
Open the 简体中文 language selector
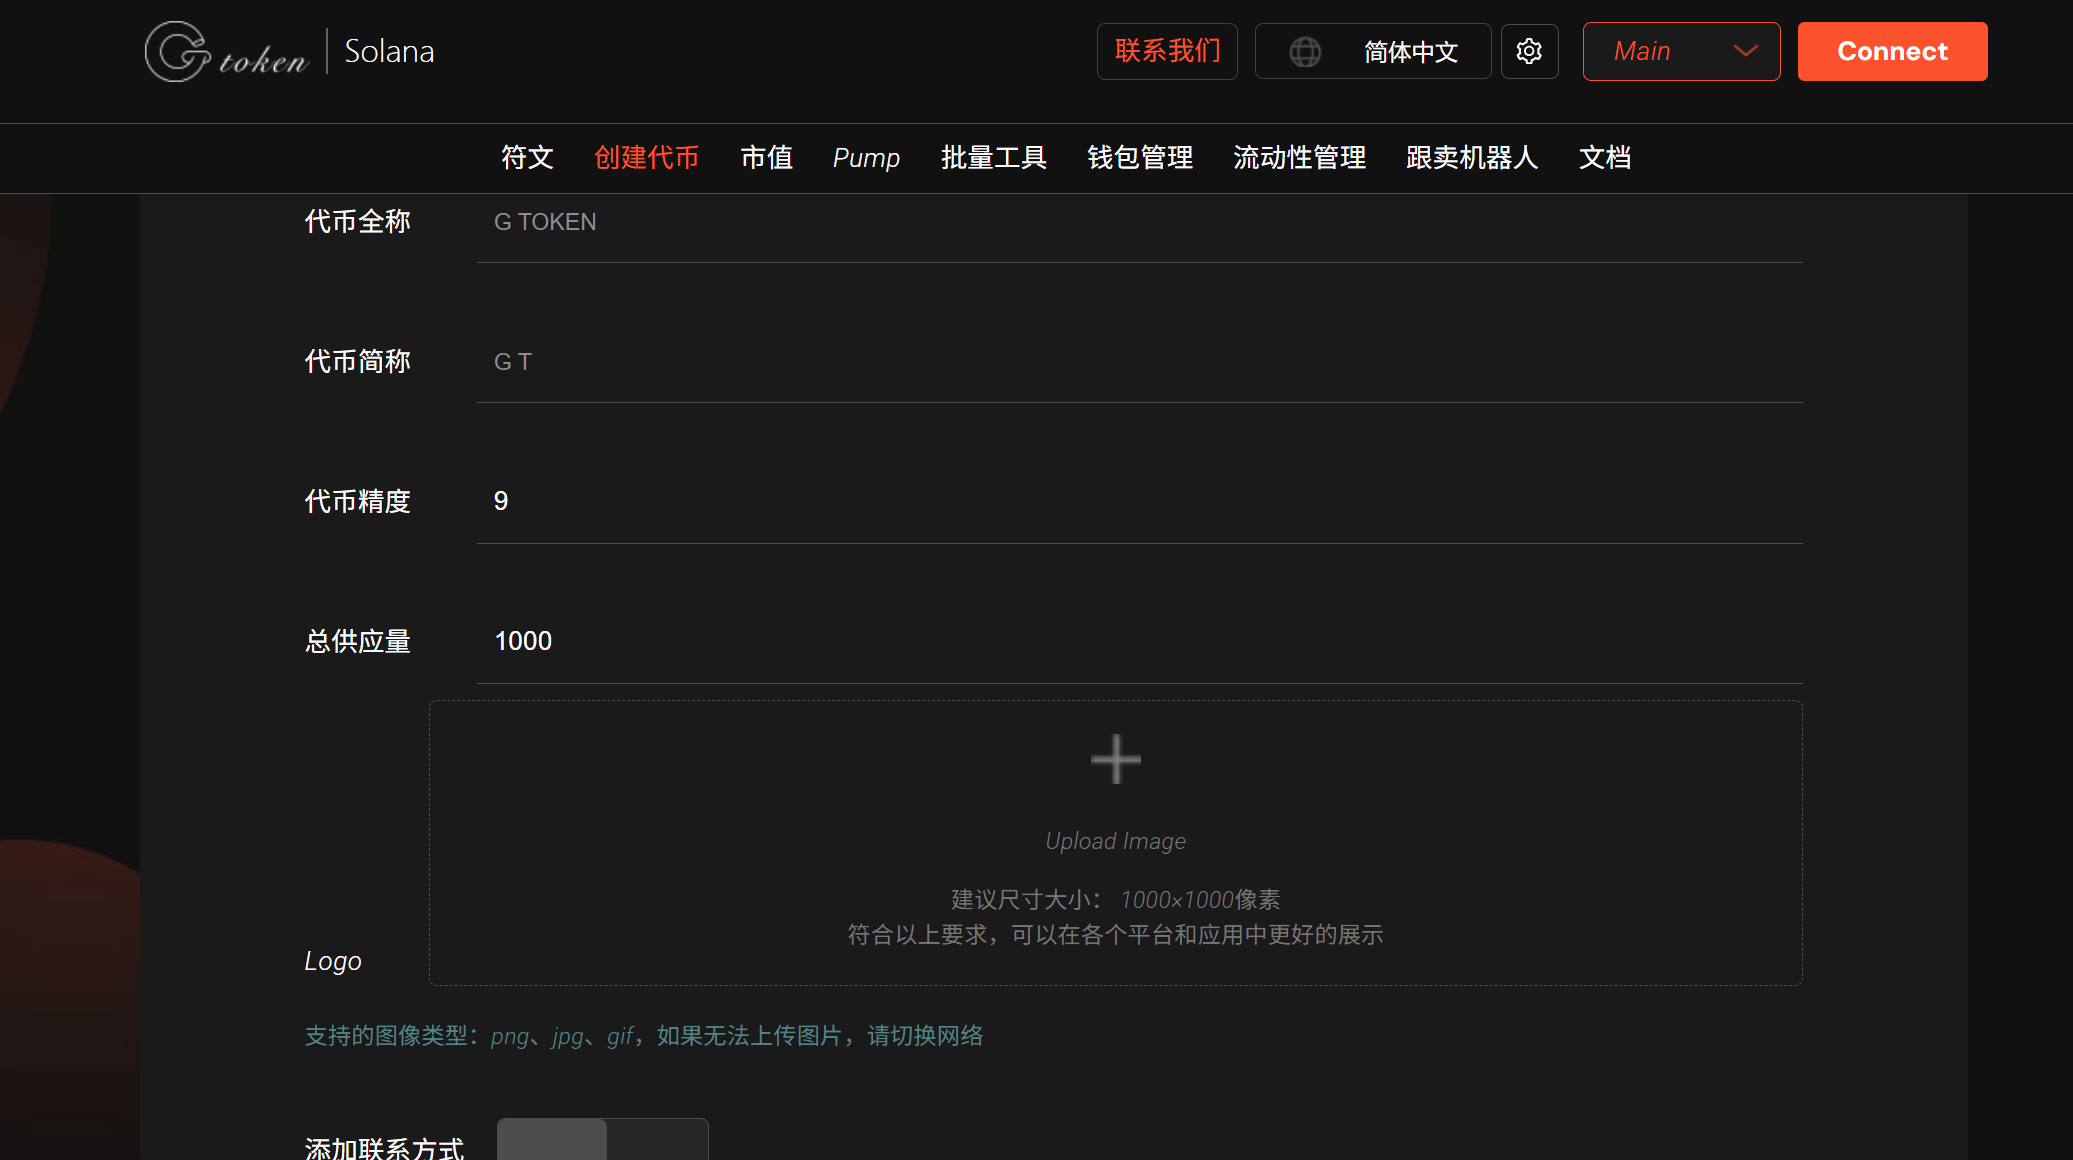1372,51
